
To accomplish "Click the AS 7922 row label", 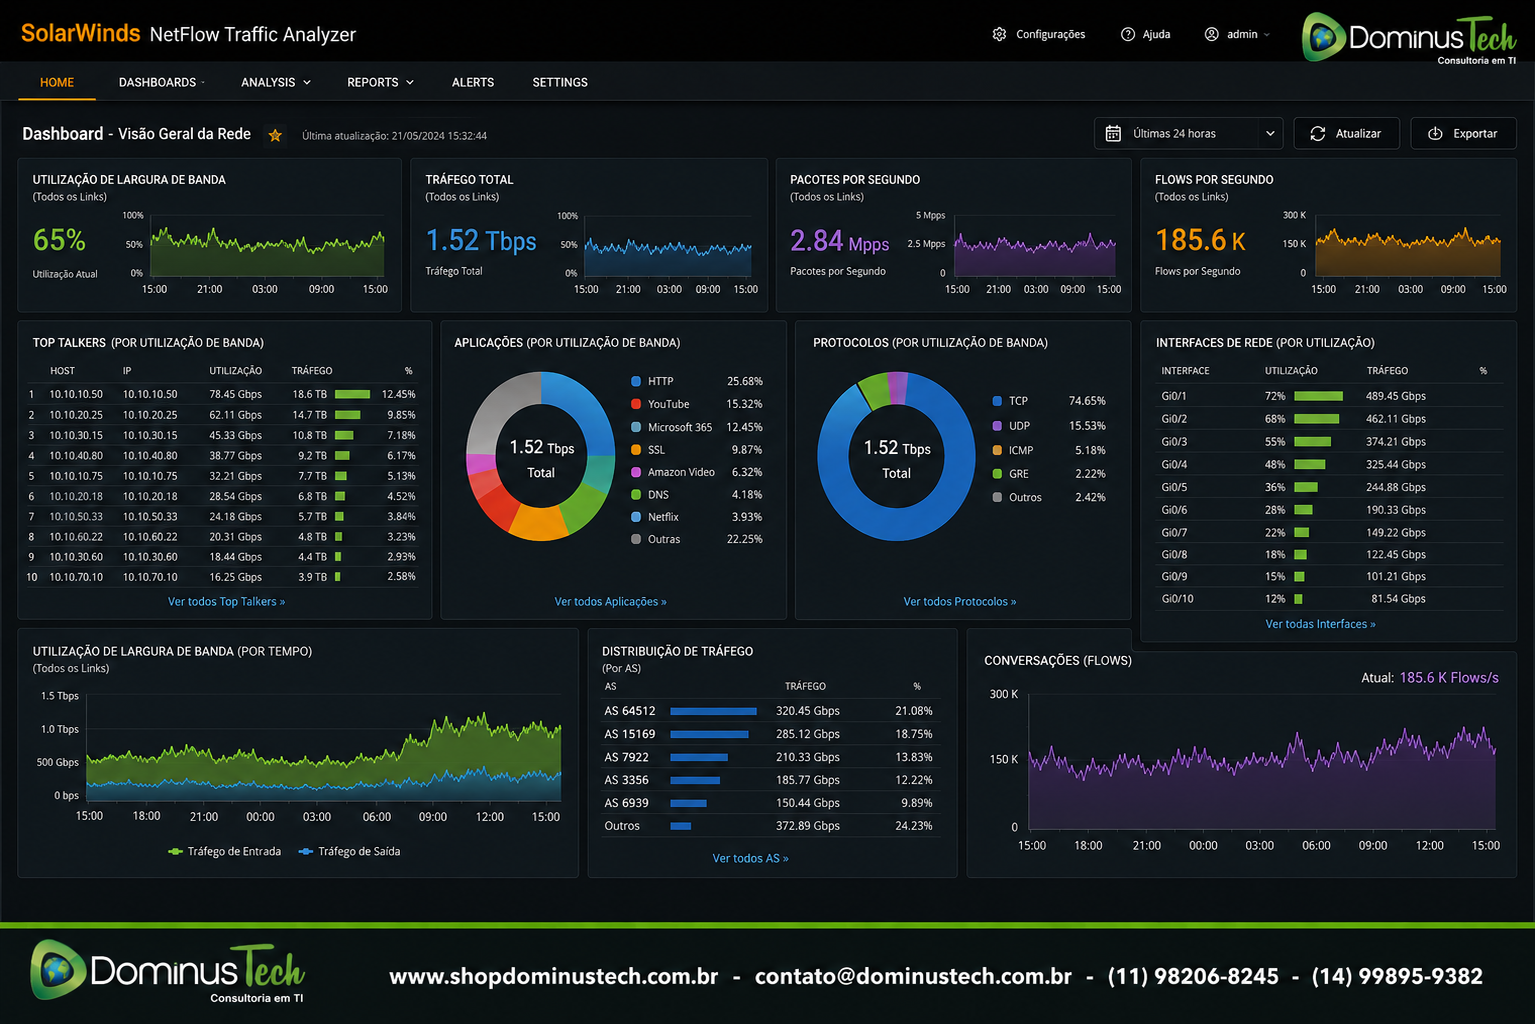I will pyautogui.click(x=626, y=757).
